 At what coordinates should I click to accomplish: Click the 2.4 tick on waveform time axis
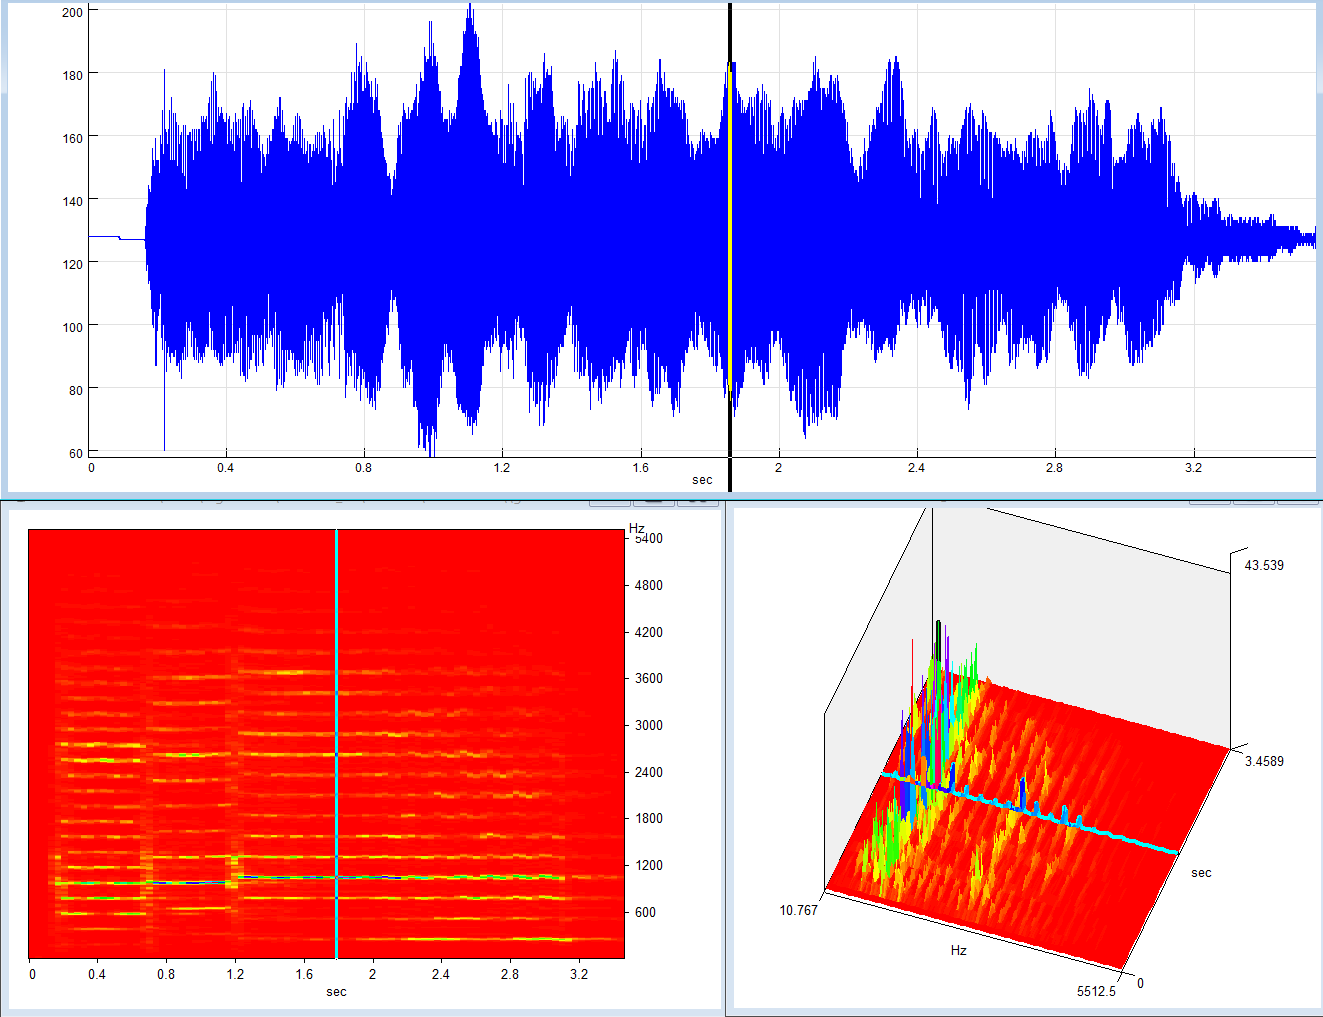[x=916, y=467]
